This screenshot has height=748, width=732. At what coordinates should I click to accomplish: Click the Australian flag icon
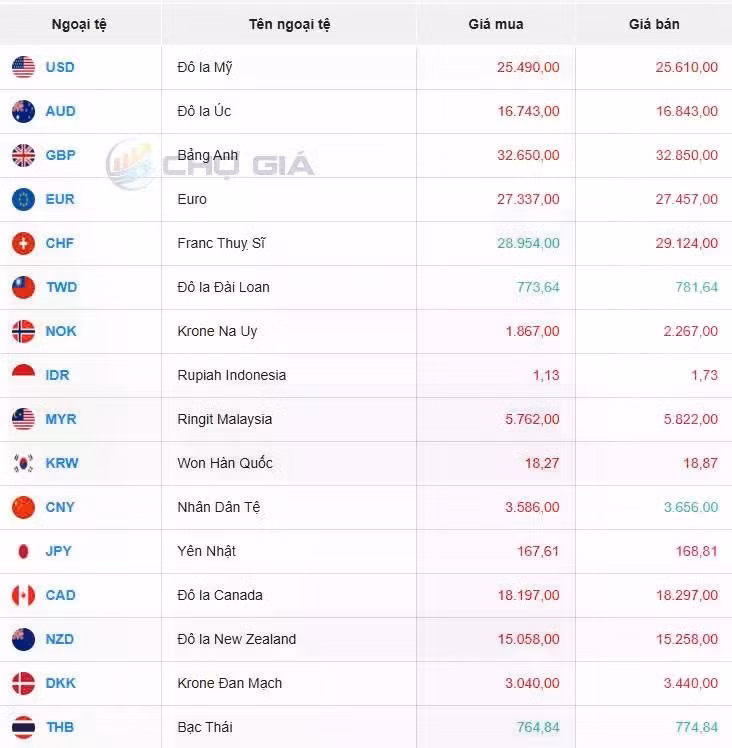click(x=23, y=111)
